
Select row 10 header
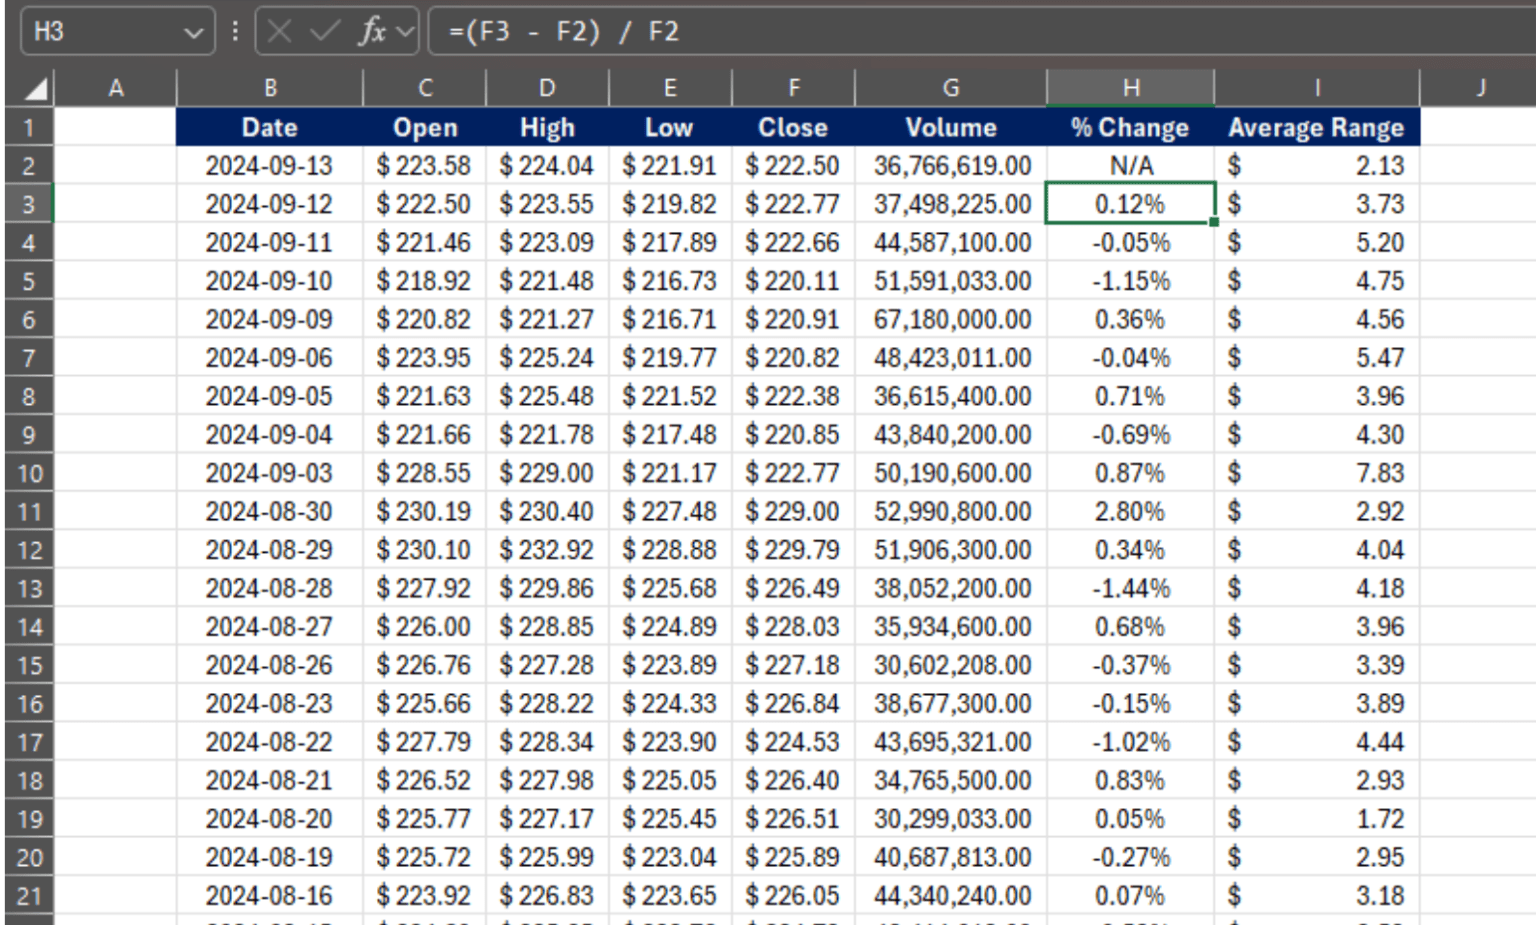tap(29, 472)
